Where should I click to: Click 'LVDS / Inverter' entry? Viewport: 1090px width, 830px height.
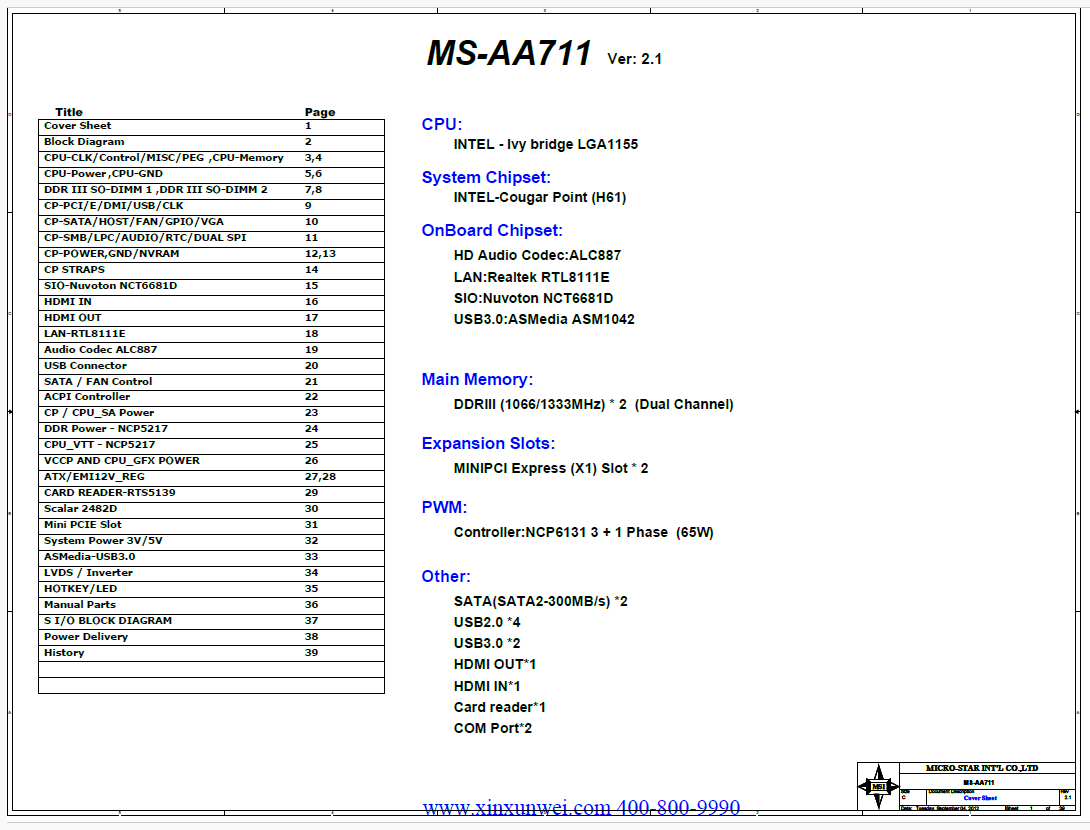point(211,573)
